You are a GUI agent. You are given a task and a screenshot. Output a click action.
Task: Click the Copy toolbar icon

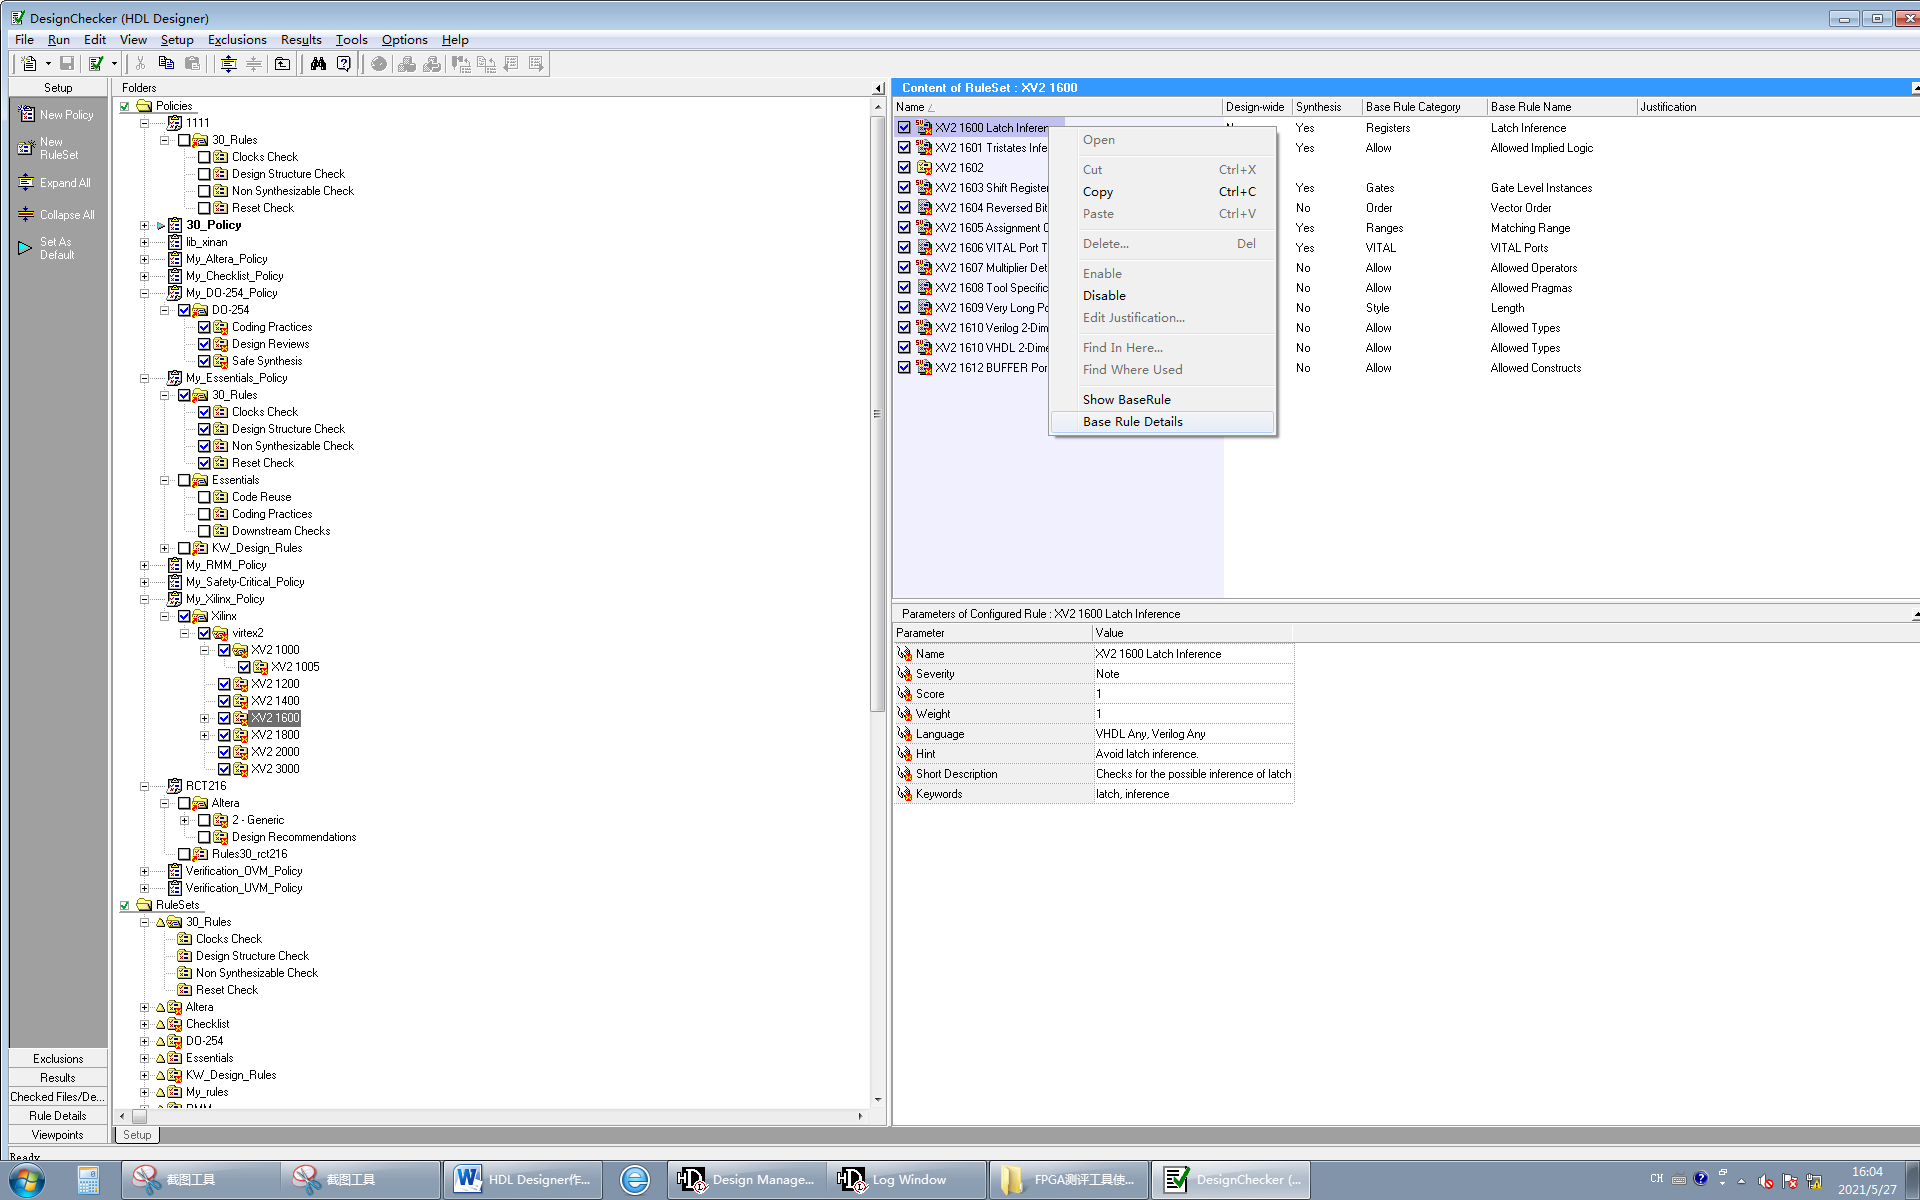coord(167,64)
